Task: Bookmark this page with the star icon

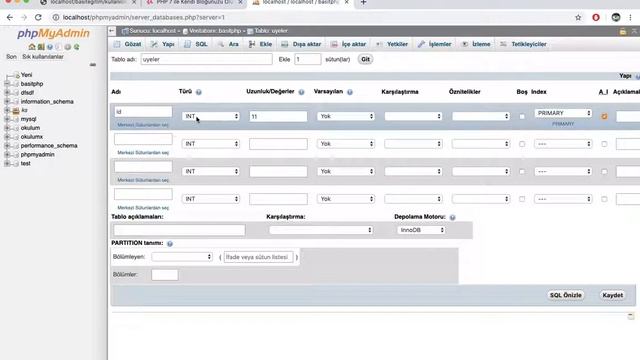Action: (x=578, y=18)
